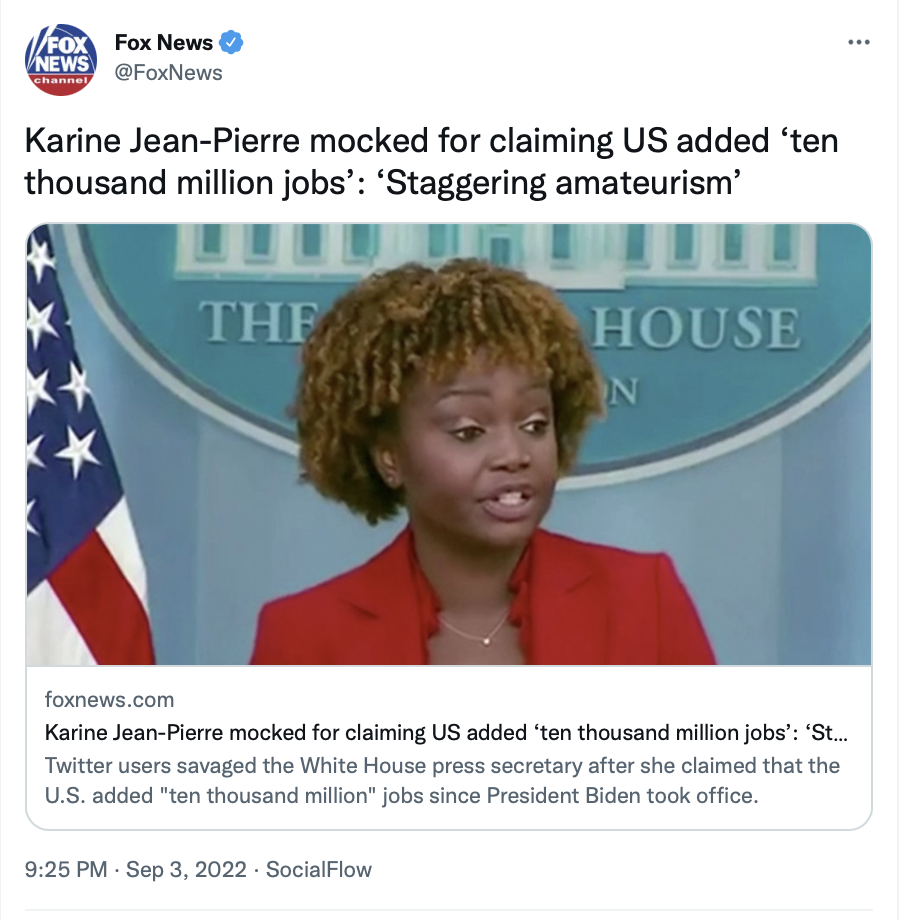Click the Sep 3, 2022 date

tap(186, 869)
